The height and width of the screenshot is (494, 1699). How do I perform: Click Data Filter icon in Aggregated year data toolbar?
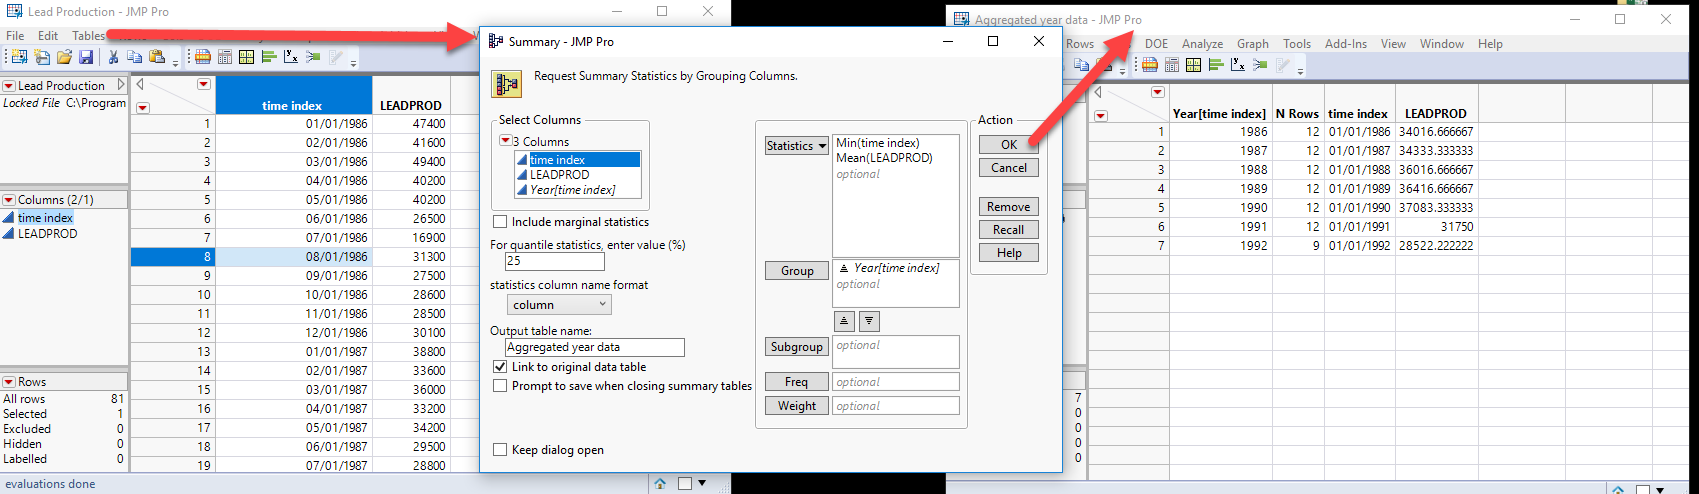[1150, 65]
